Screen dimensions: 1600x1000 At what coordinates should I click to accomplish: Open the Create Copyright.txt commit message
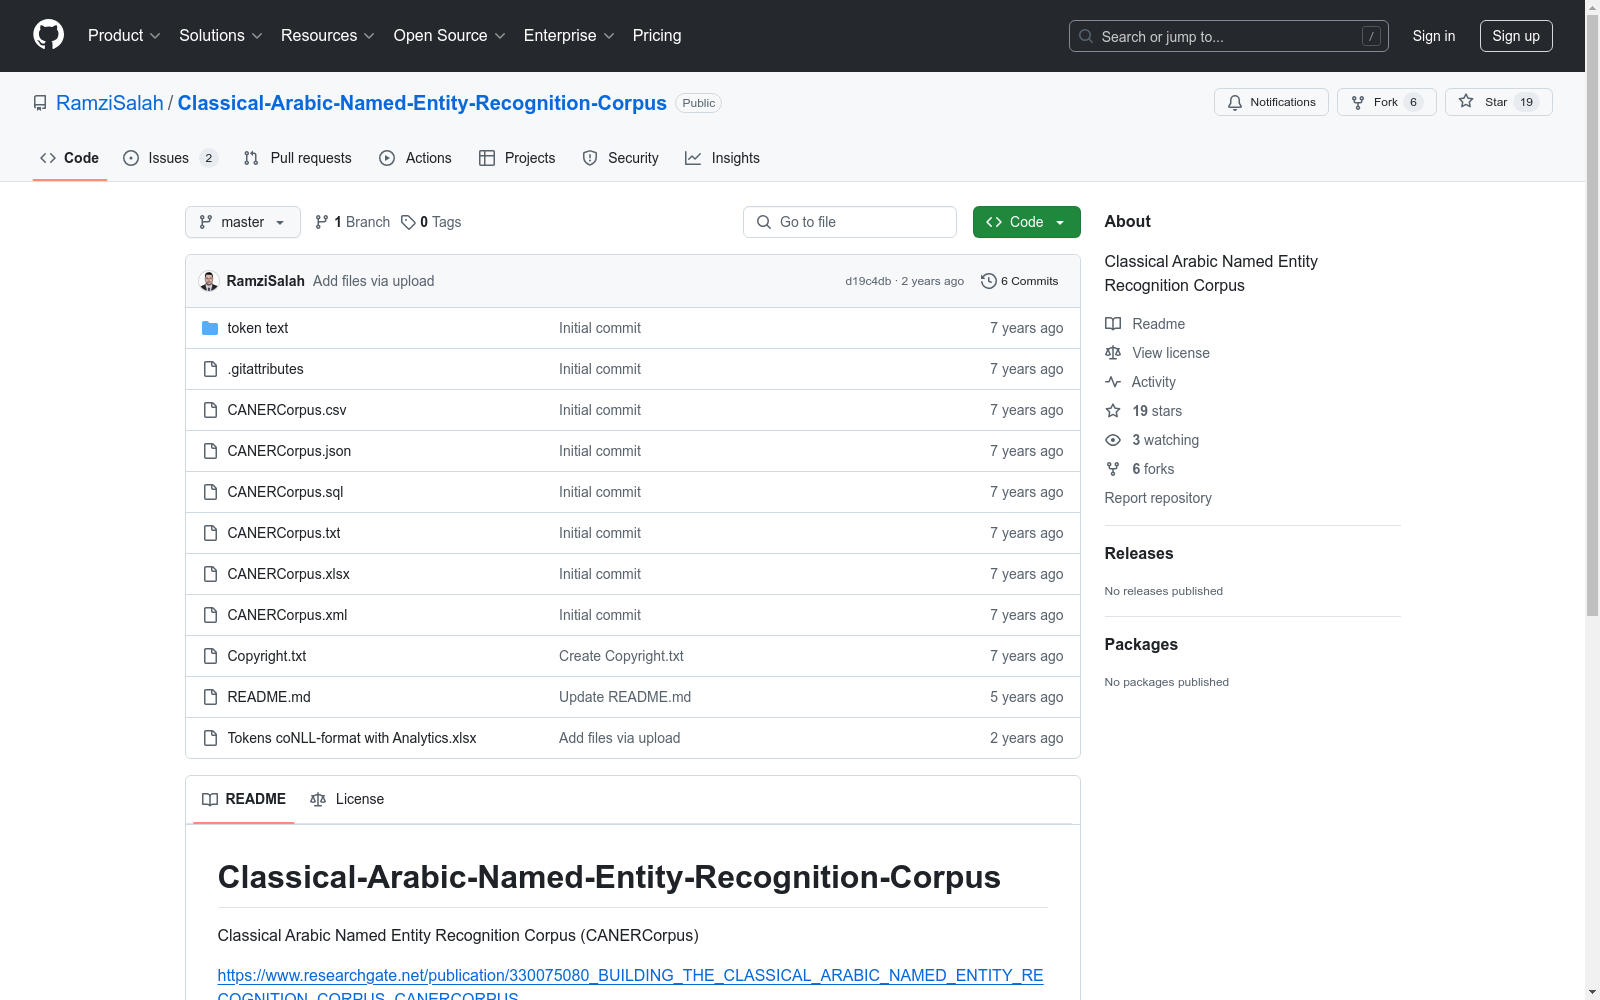coord(621,656)
